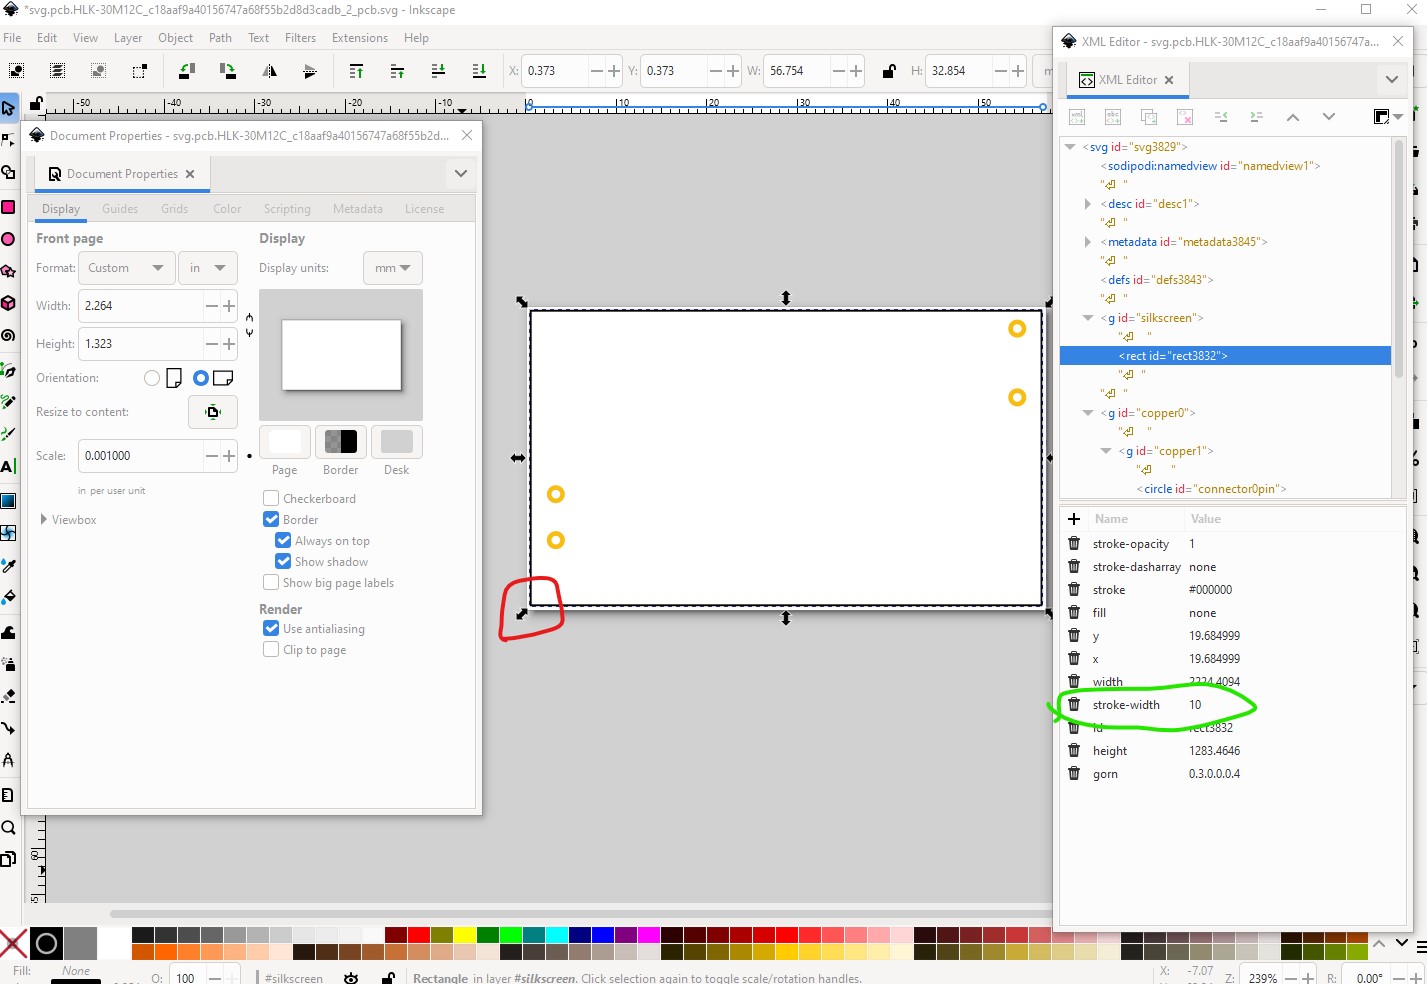Viewport: 1427px width, 984px height.
Task: Open the Path menu
Action: (220, 38)
